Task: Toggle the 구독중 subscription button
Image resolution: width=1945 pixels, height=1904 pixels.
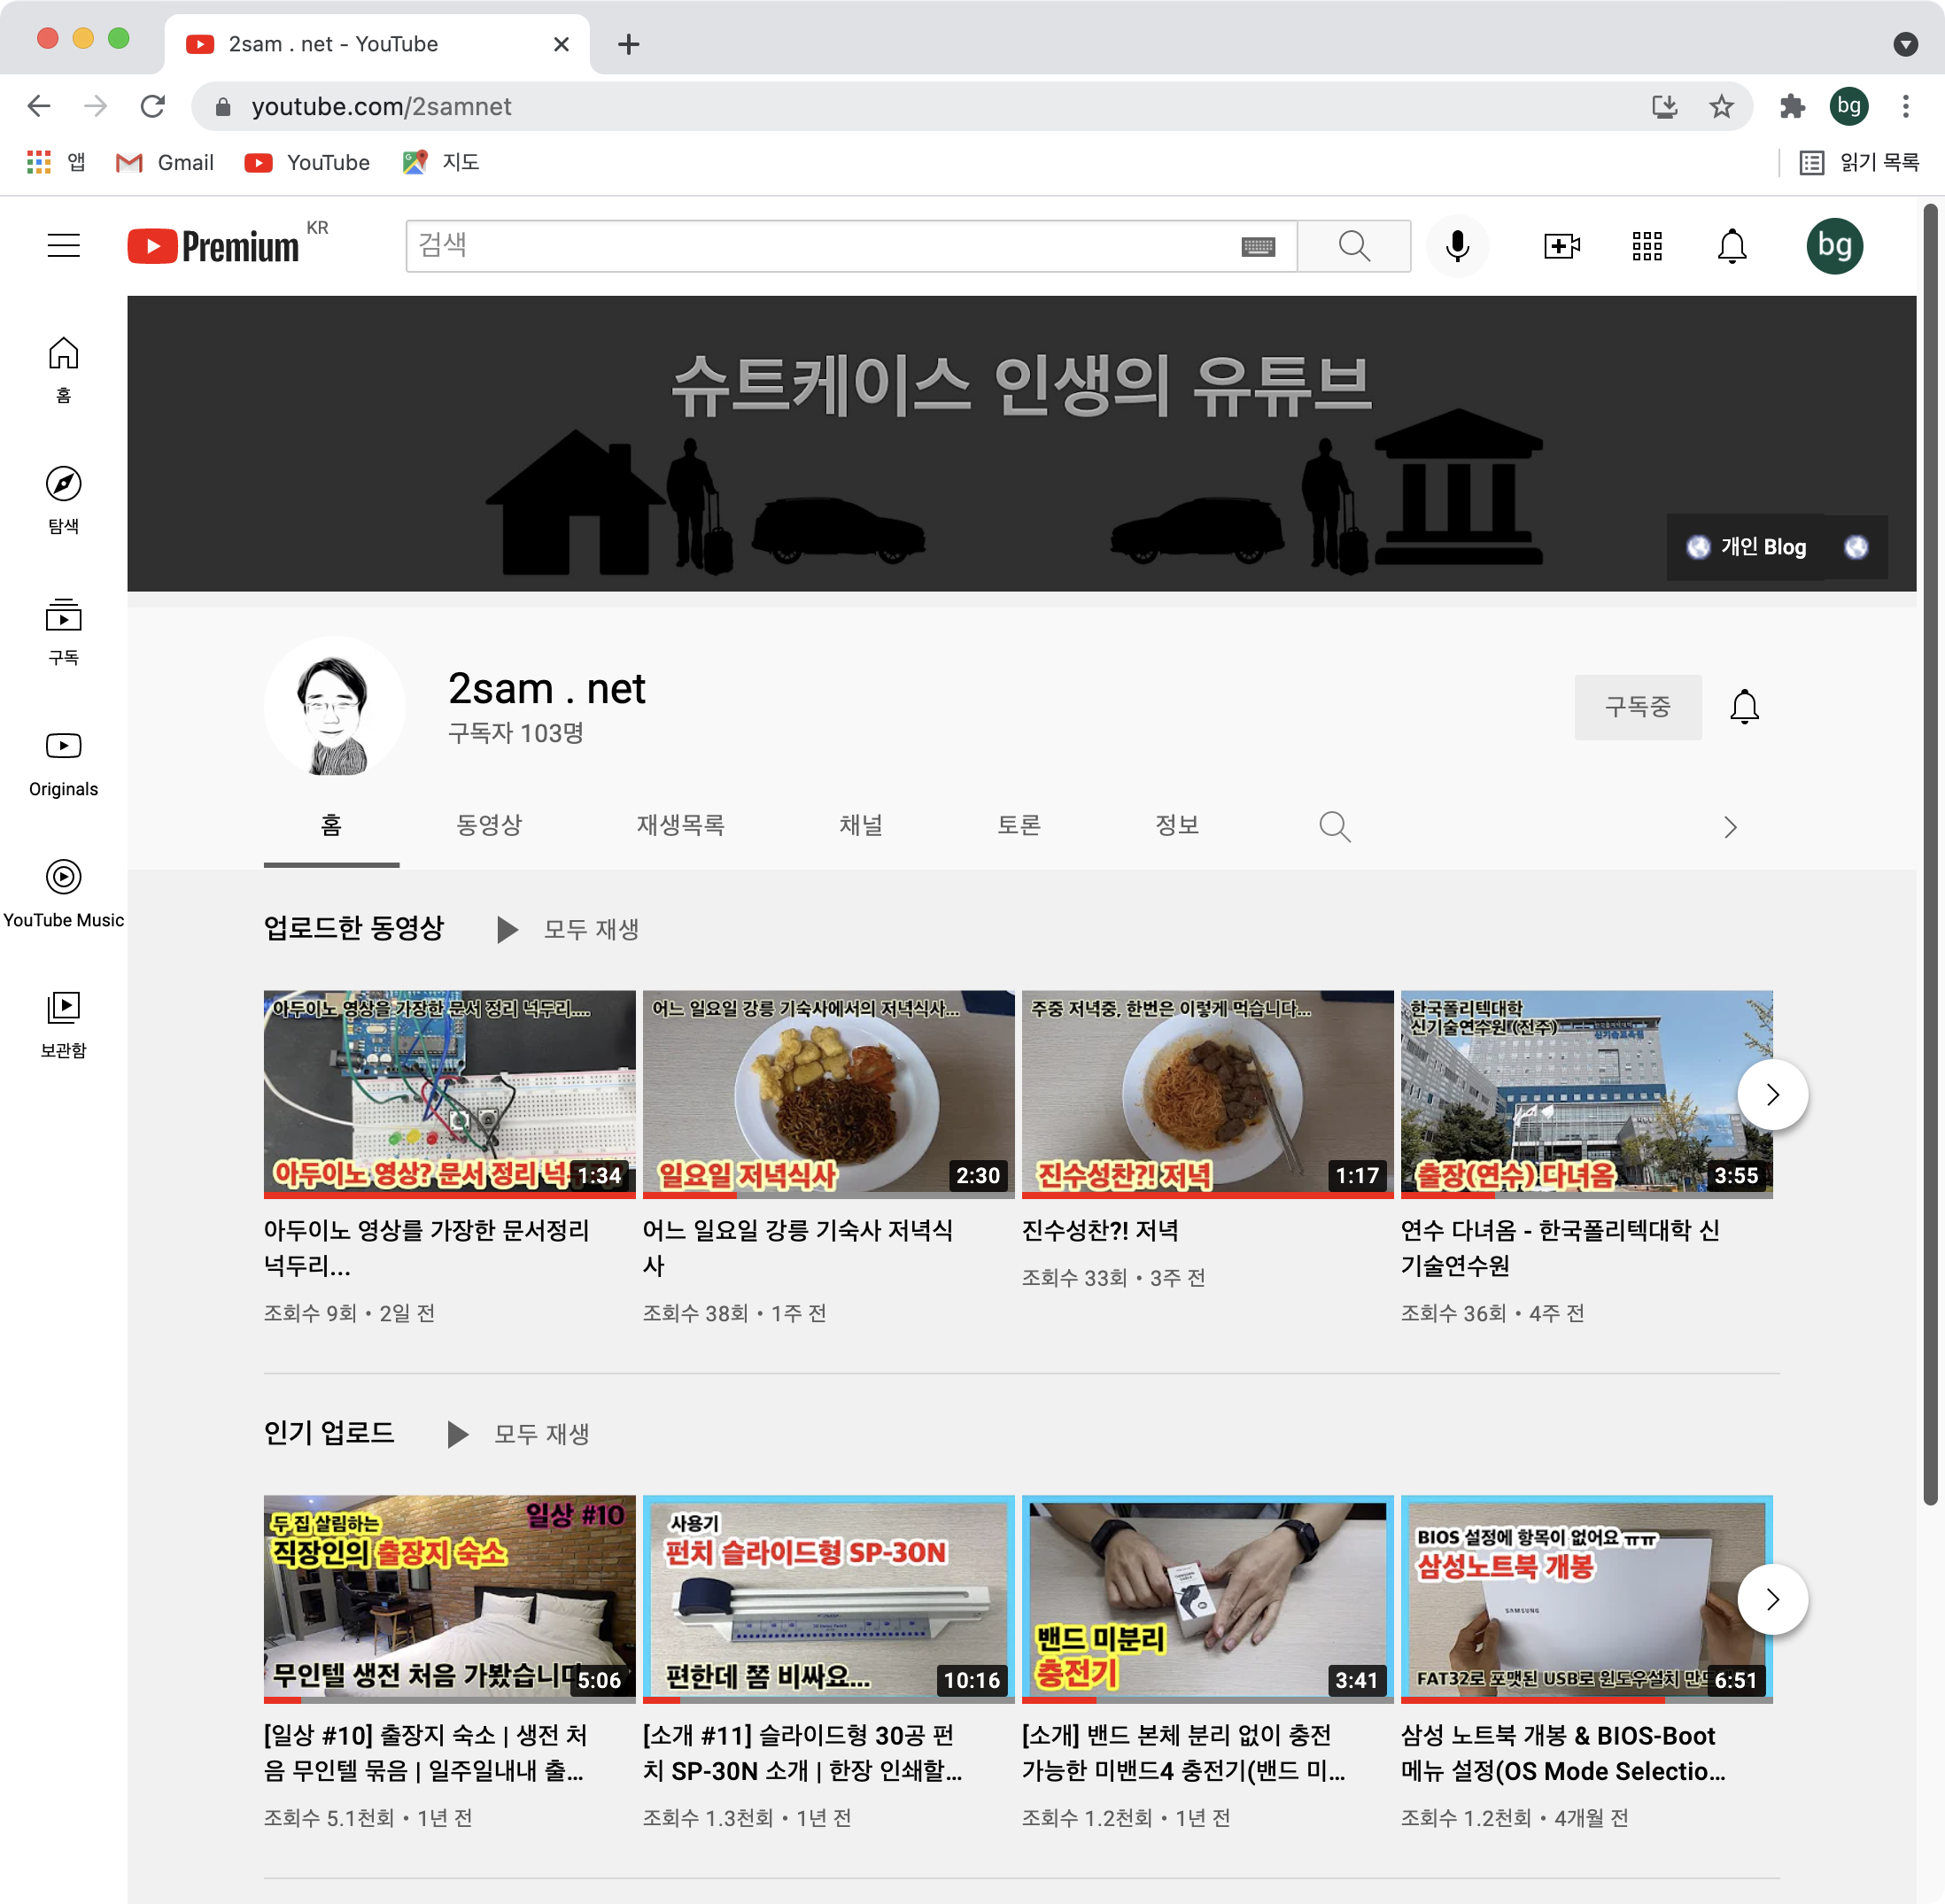Action: tap(1637, 707)
